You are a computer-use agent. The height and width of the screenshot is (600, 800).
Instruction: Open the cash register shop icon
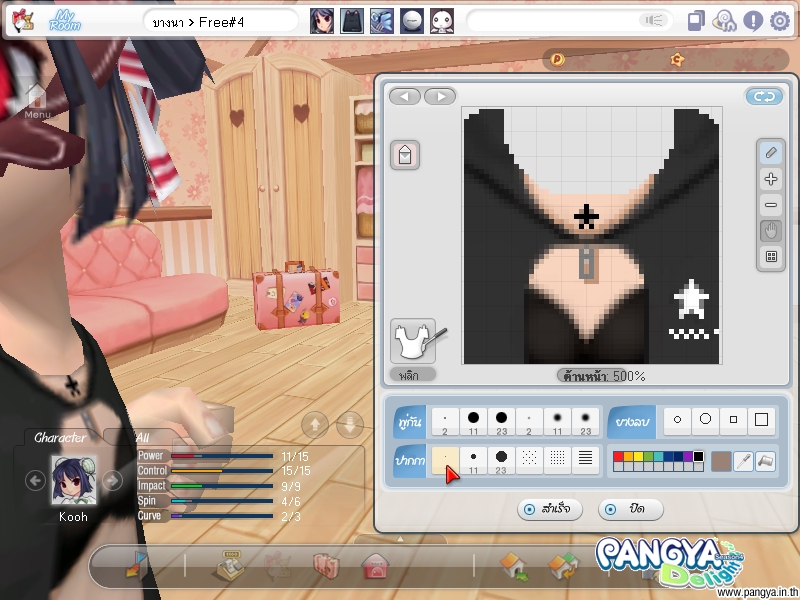coord(230,565)
